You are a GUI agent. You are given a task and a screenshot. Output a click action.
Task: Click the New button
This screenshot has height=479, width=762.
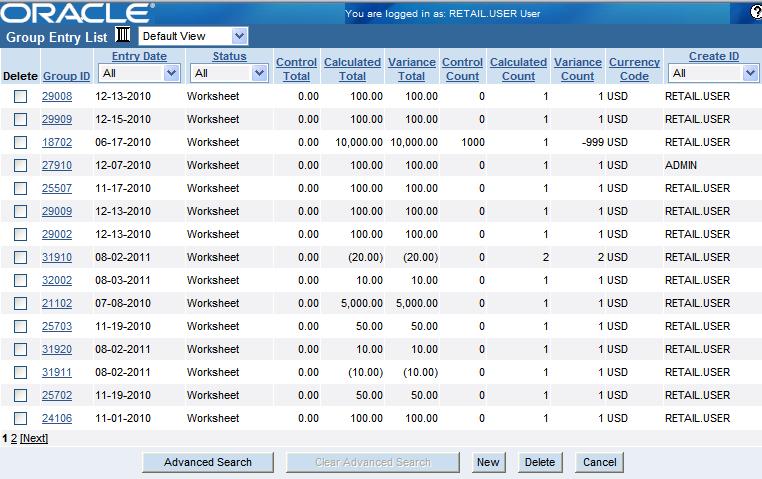click(488, 462)
